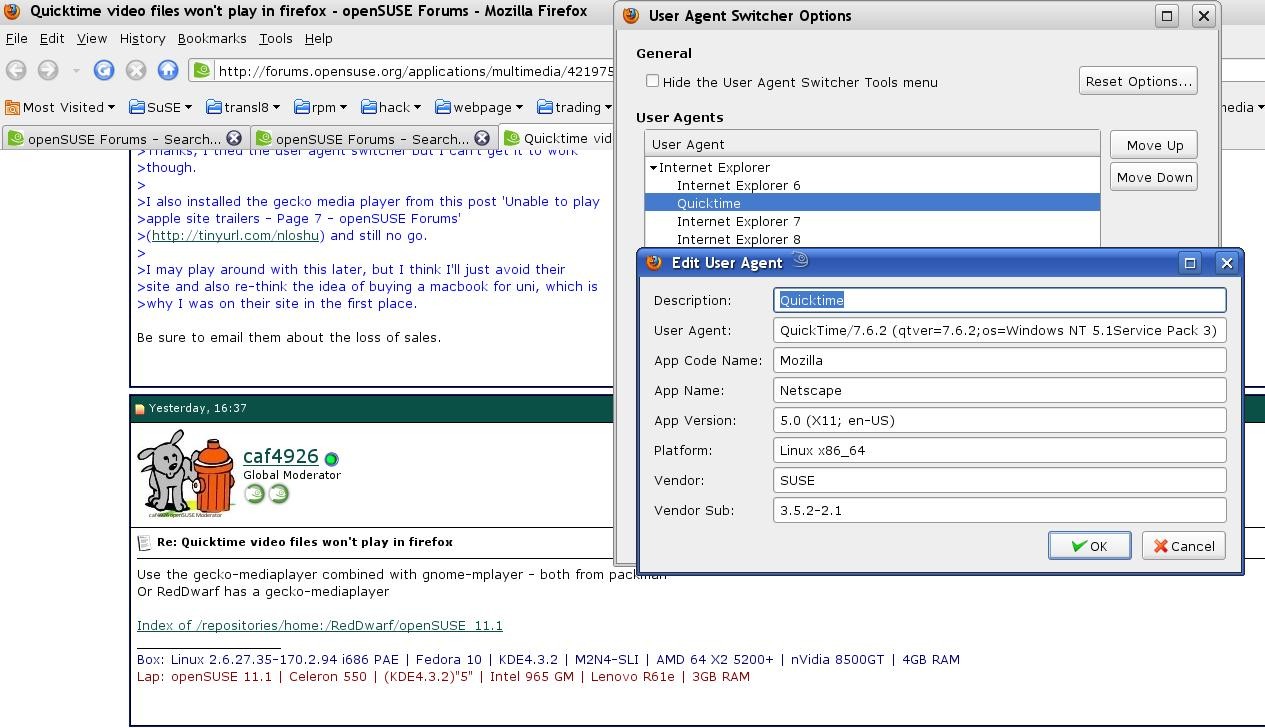Toggle Hide the User Agent Switcher Tools menu
The height and width of the screenshot is (728, 1265).
pos(653,81)
